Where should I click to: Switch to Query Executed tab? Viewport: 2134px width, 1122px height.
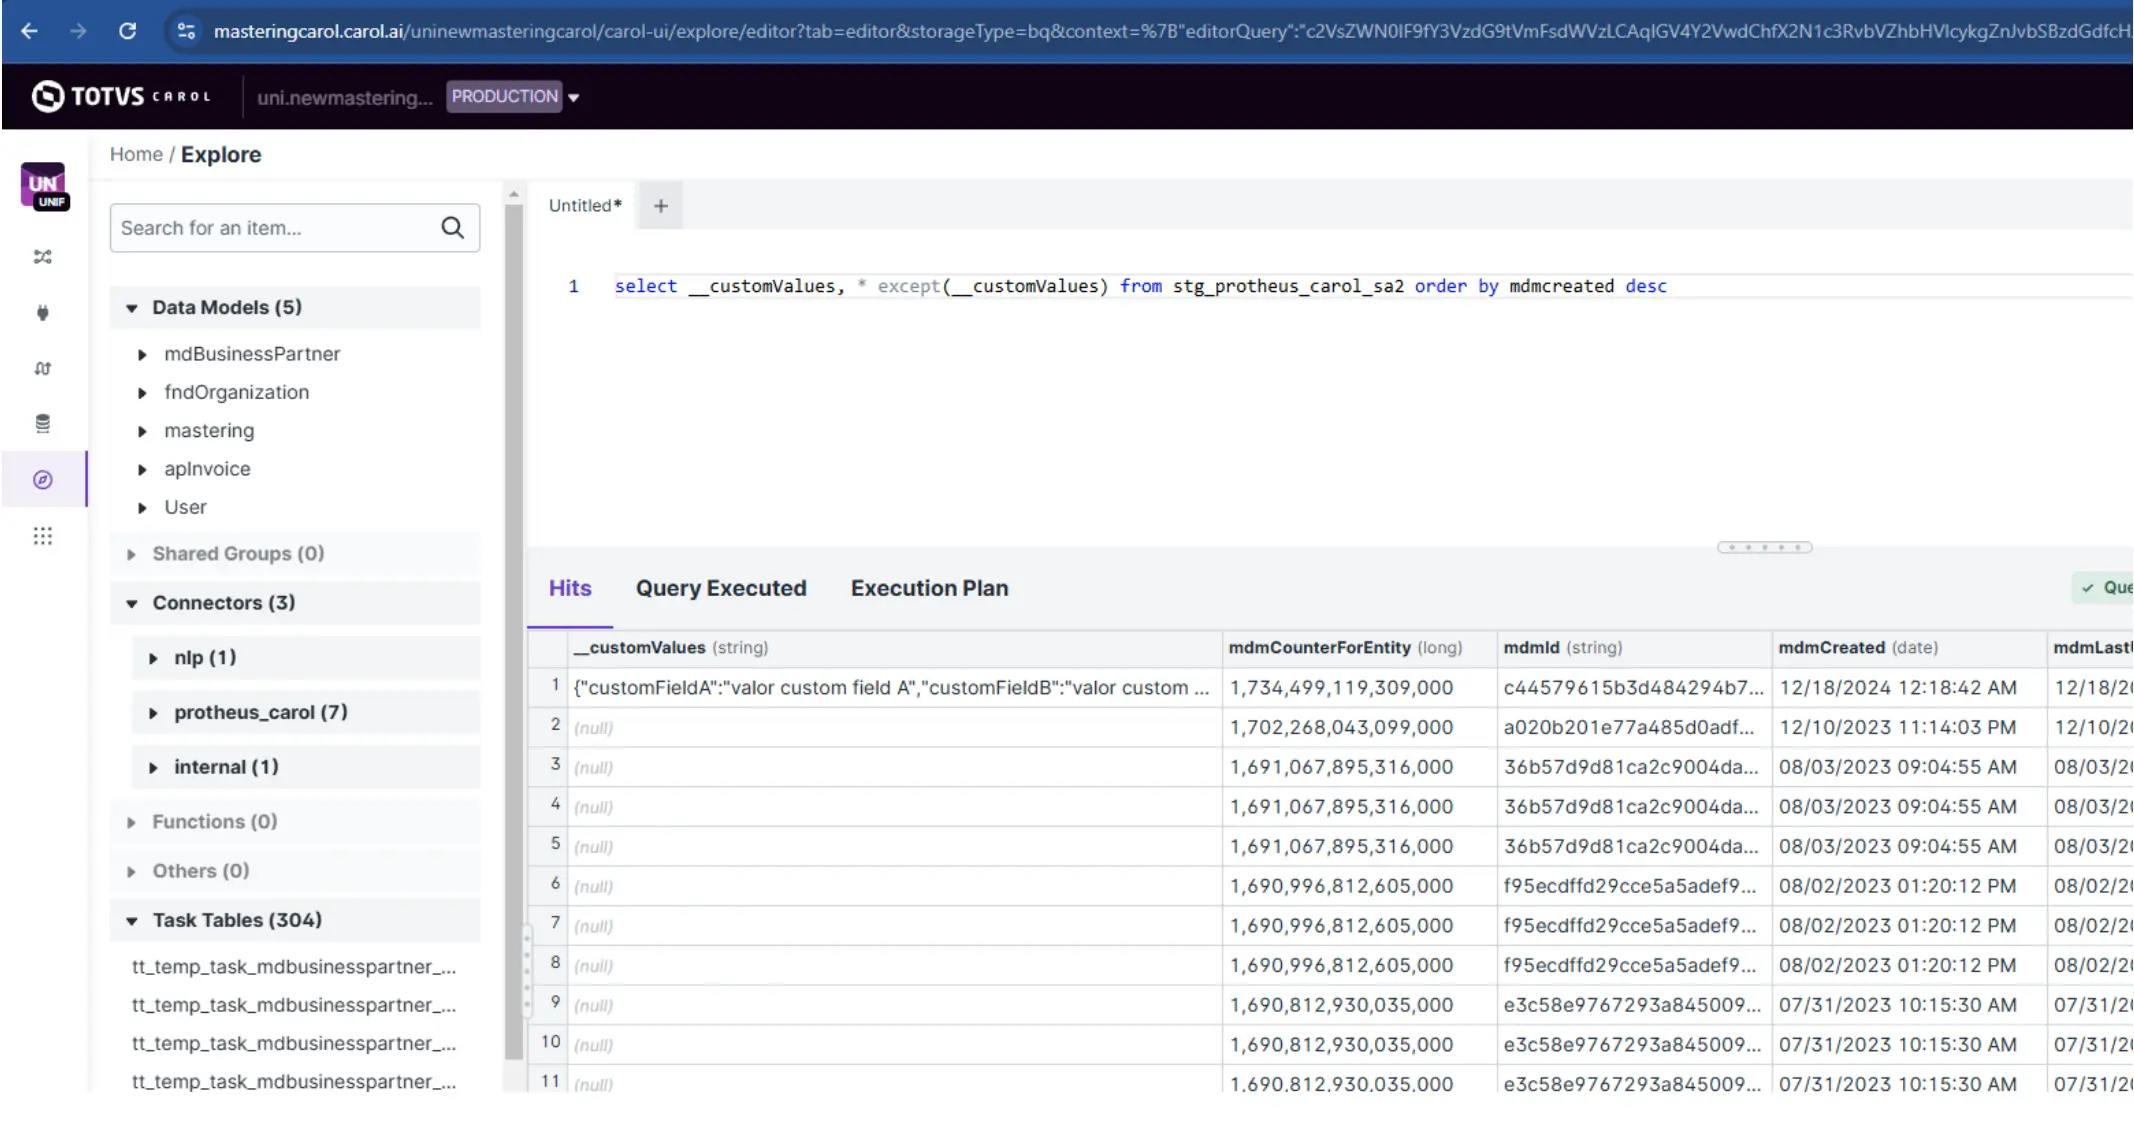721,588
